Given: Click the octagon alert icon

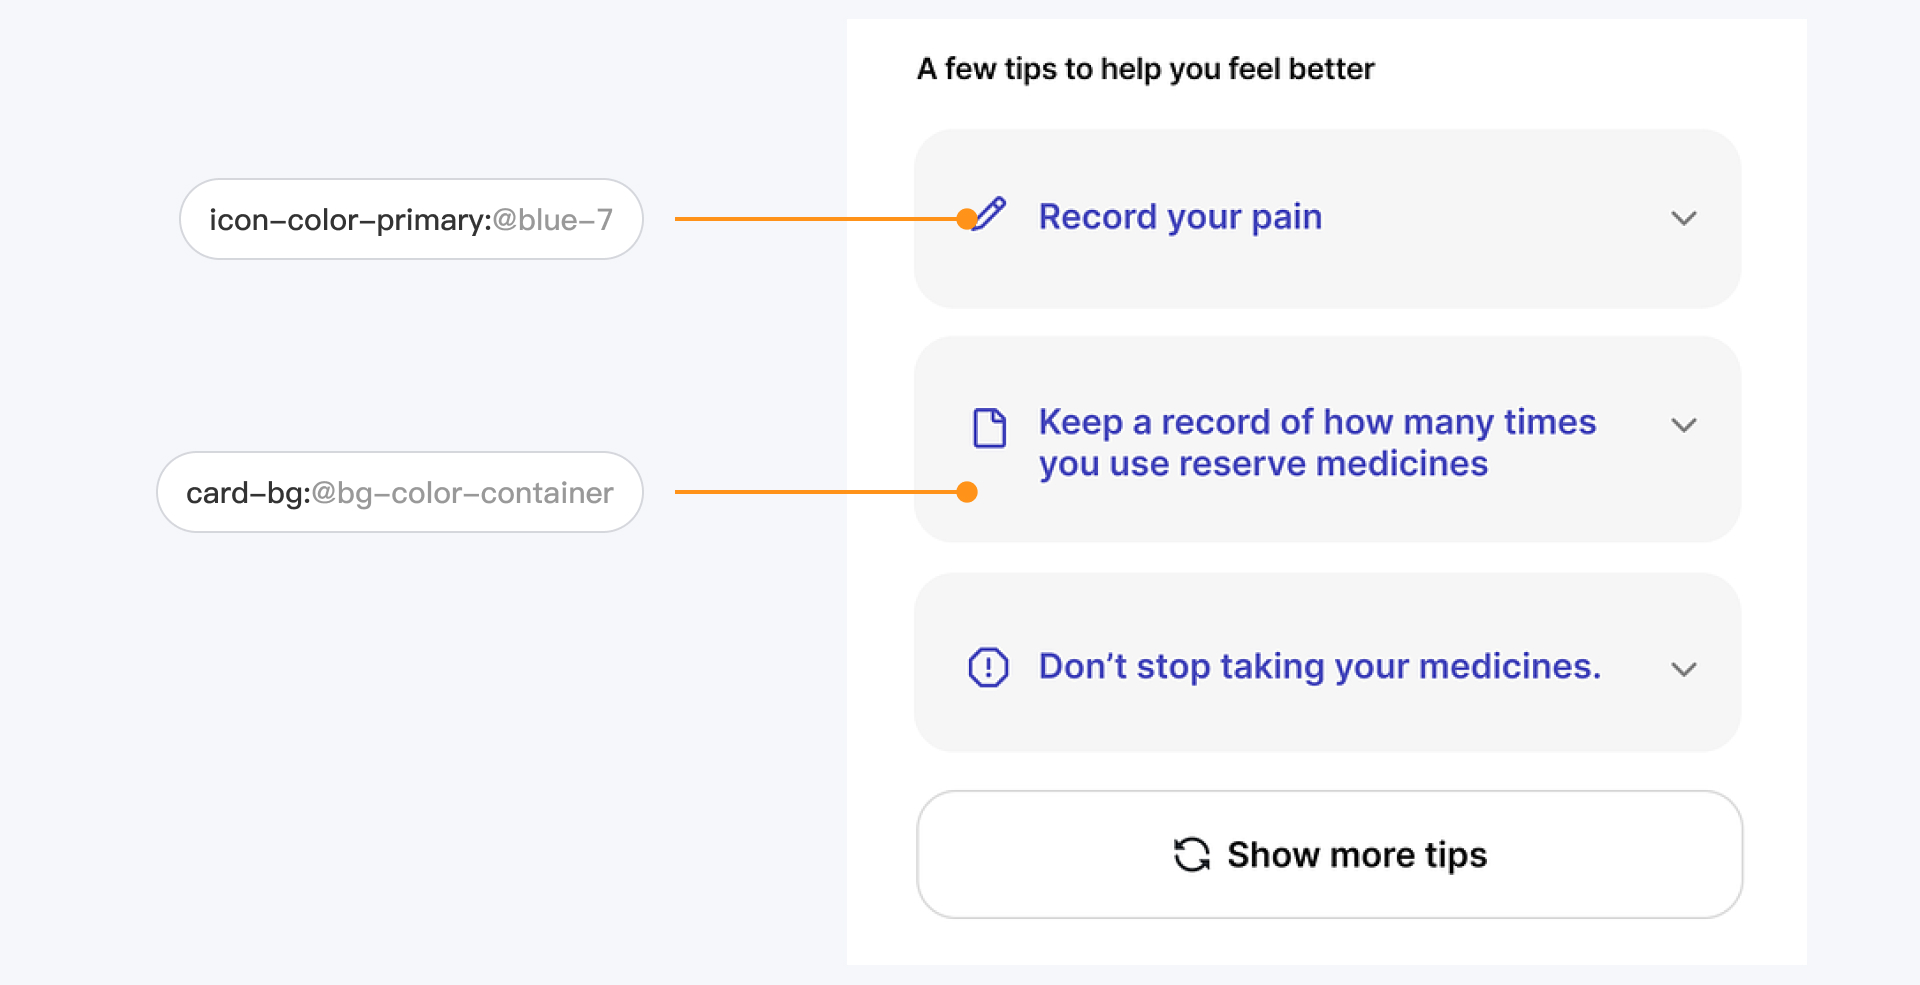Looking at the screenshot, I should point(988,667).
